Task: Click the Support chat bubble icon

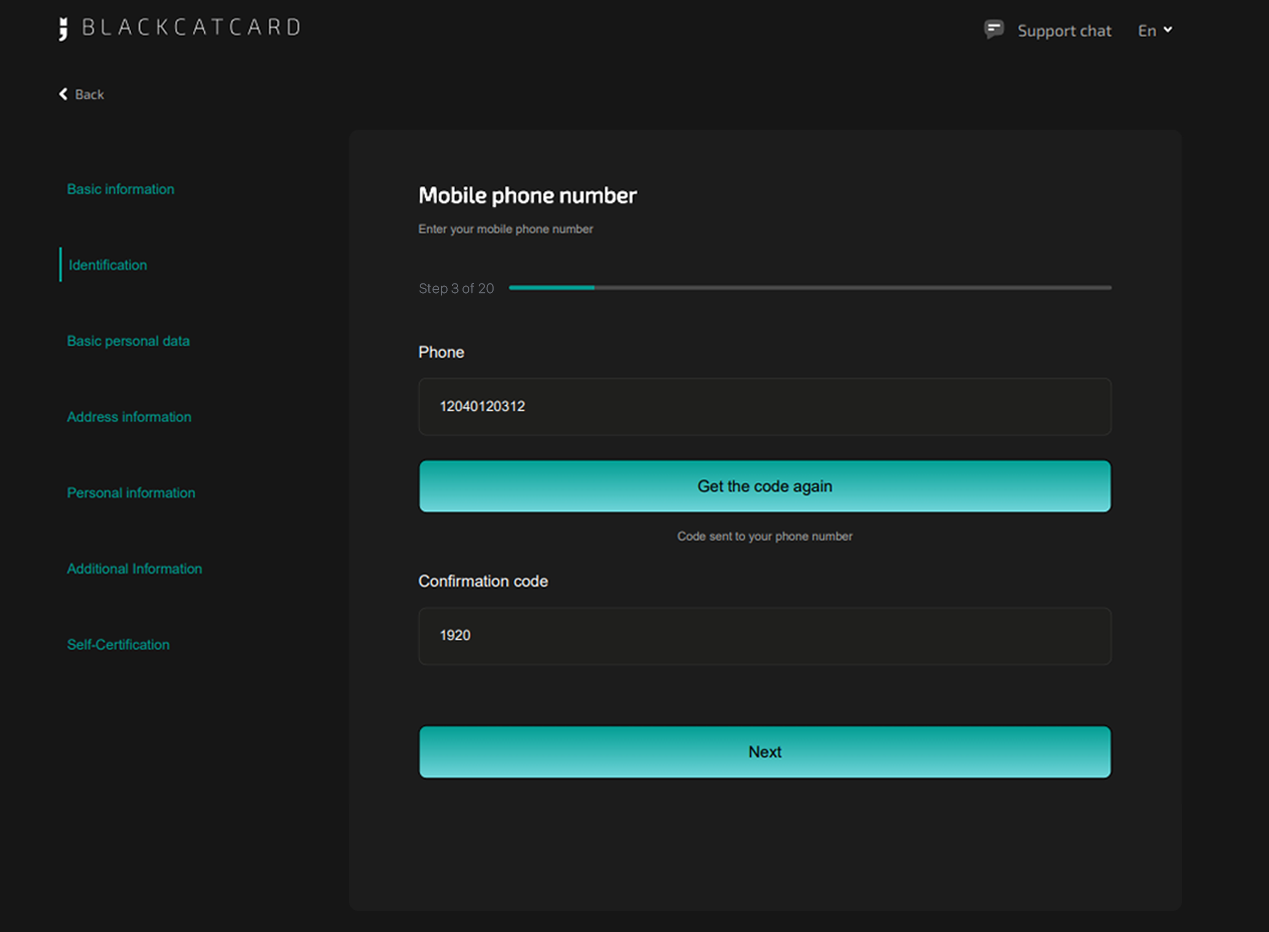Action: (x=994, y=30)
